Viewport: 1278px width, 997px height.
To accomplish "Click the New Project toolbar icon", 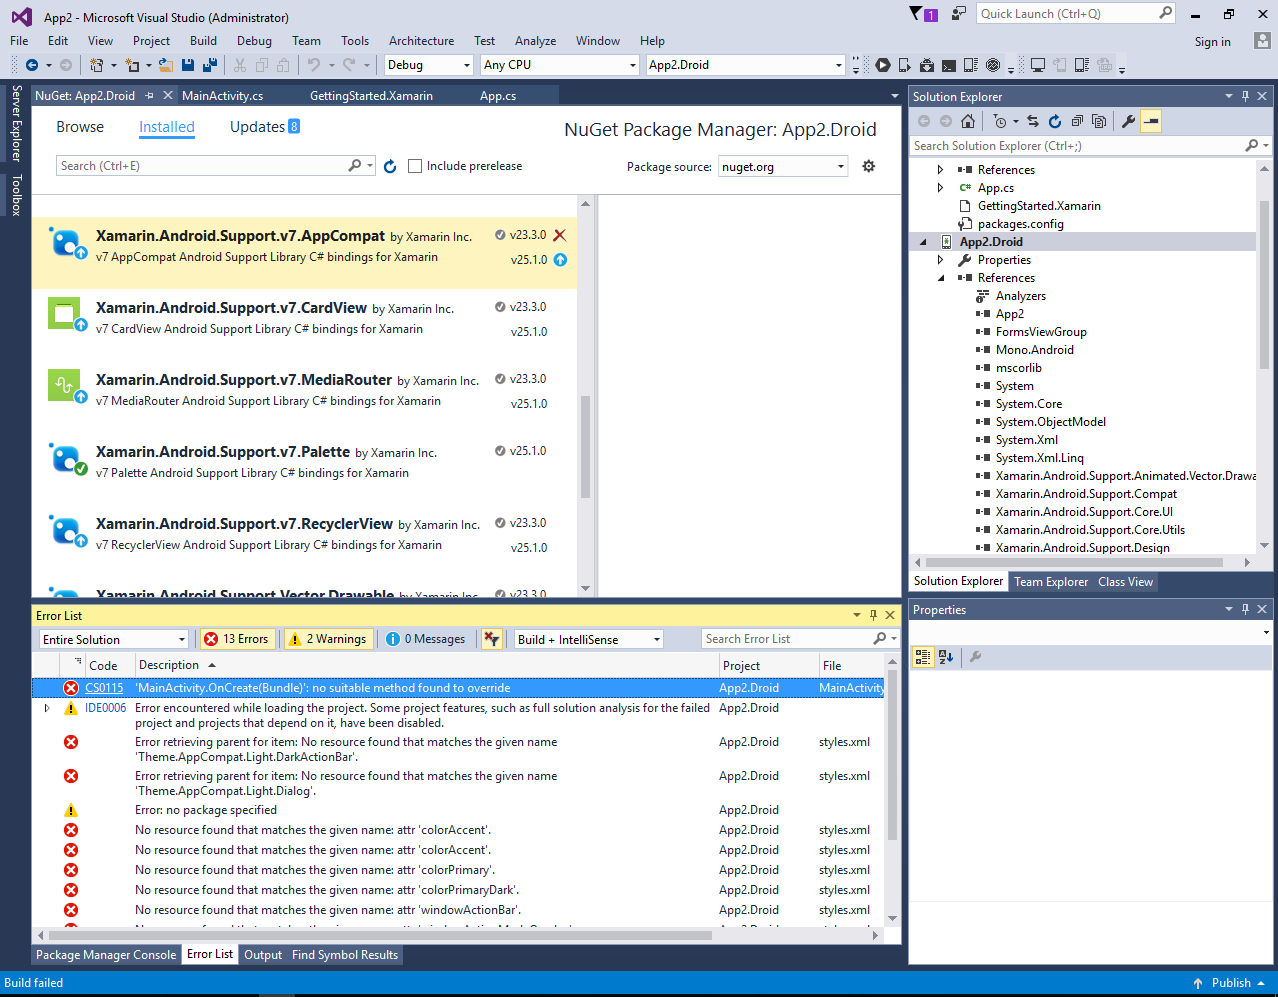I will 97,65.
